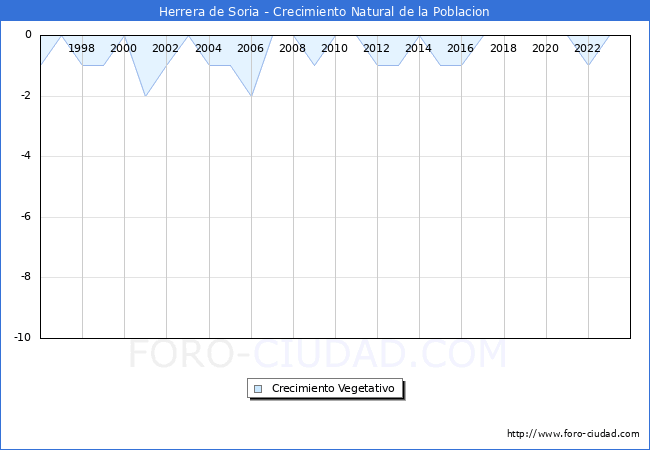
Task: Select the 2008 x-axis year label
Action: [x=292, y=48]
